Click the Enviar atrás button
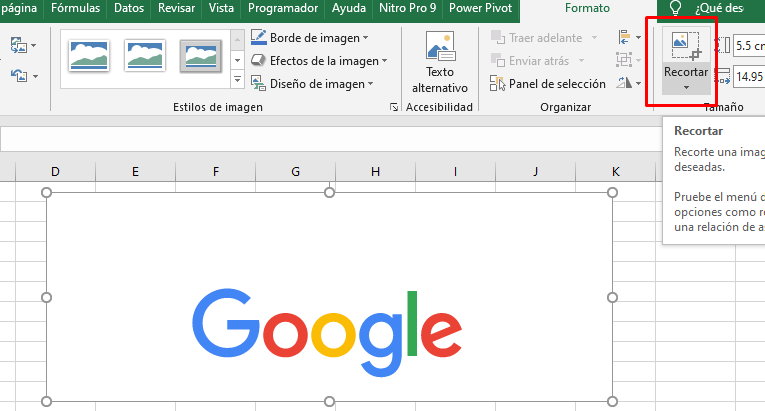 pos(530,61)
